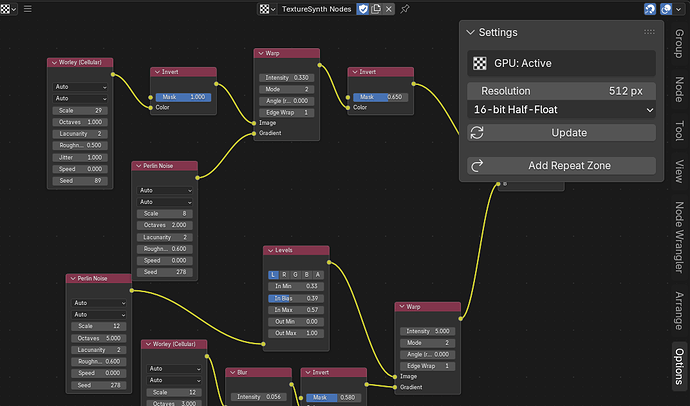The image size is (690, 406).
Task: Open the hamburger menu in header
Action: coord(28,9)
